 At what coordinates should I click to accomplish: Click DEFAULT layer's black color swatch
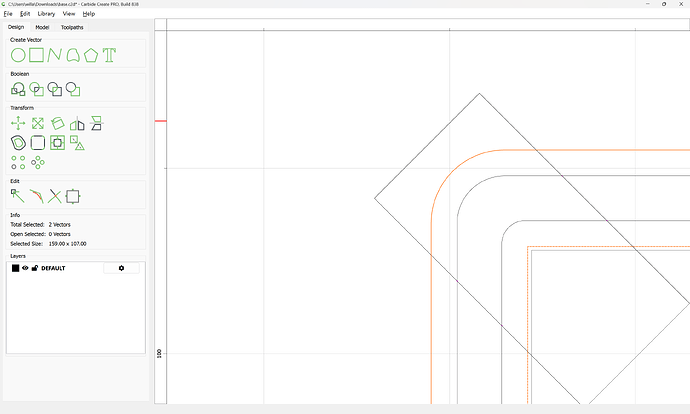point(15,268)
